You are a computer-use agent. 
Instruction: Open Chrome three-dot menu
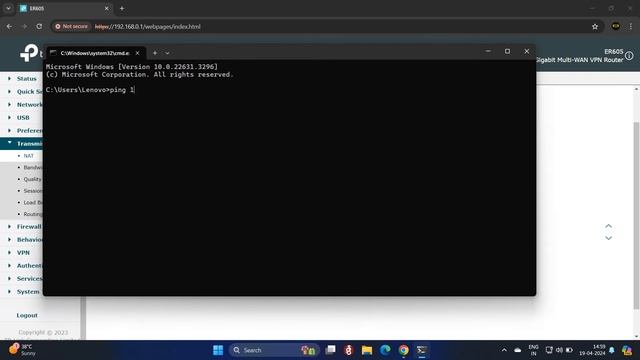[631, 27]
